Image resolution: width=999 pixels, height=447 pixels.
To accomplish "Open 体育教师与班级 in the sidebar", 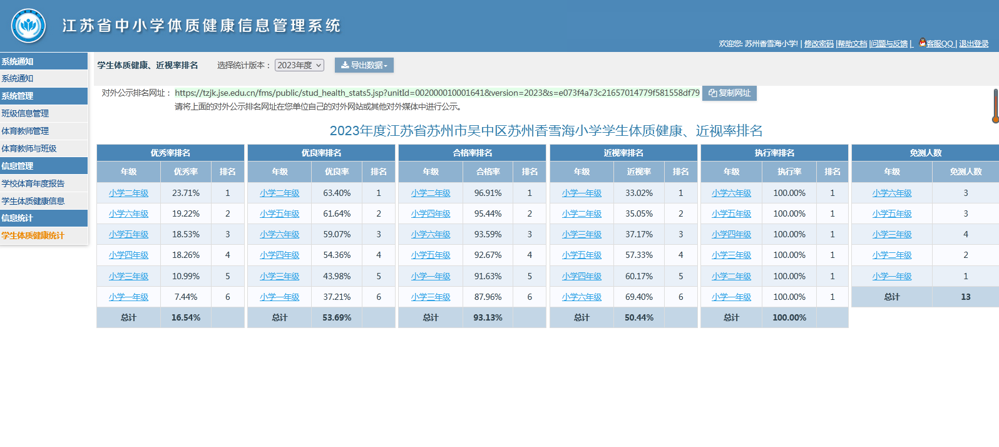I will tap(44, 148).
